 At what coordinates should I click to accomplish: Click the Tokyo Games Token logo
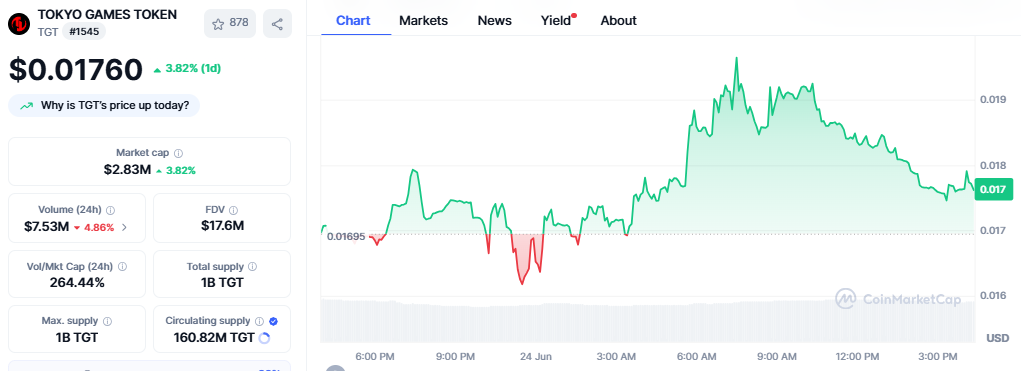tap(19, 23)
